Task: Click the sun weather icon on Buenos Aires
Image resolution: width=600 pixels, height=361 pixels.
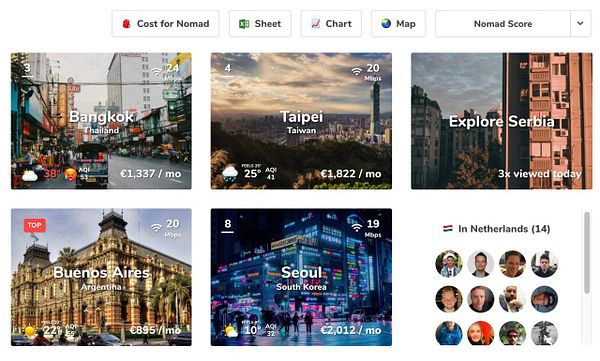Action: coord(29,331)
